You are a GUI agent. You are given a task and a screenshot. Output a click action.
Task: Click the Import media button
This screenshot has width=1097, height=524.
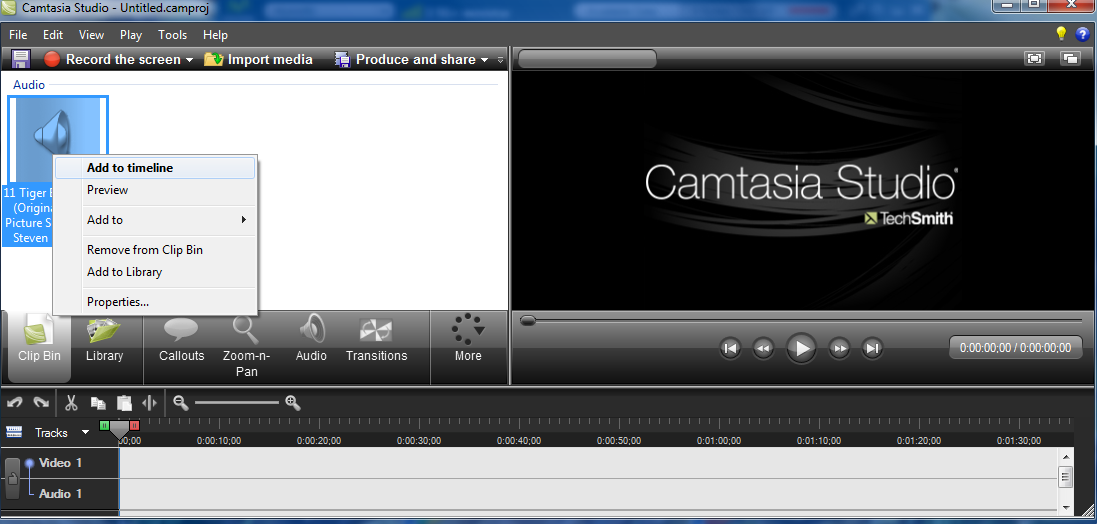tap(258, 59)
